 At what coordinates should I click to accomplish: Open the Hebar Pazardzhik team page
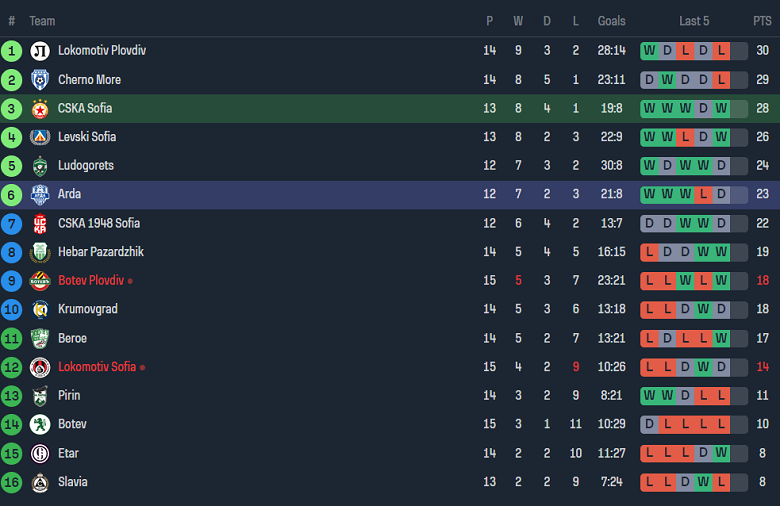click(x=101, y=252)
